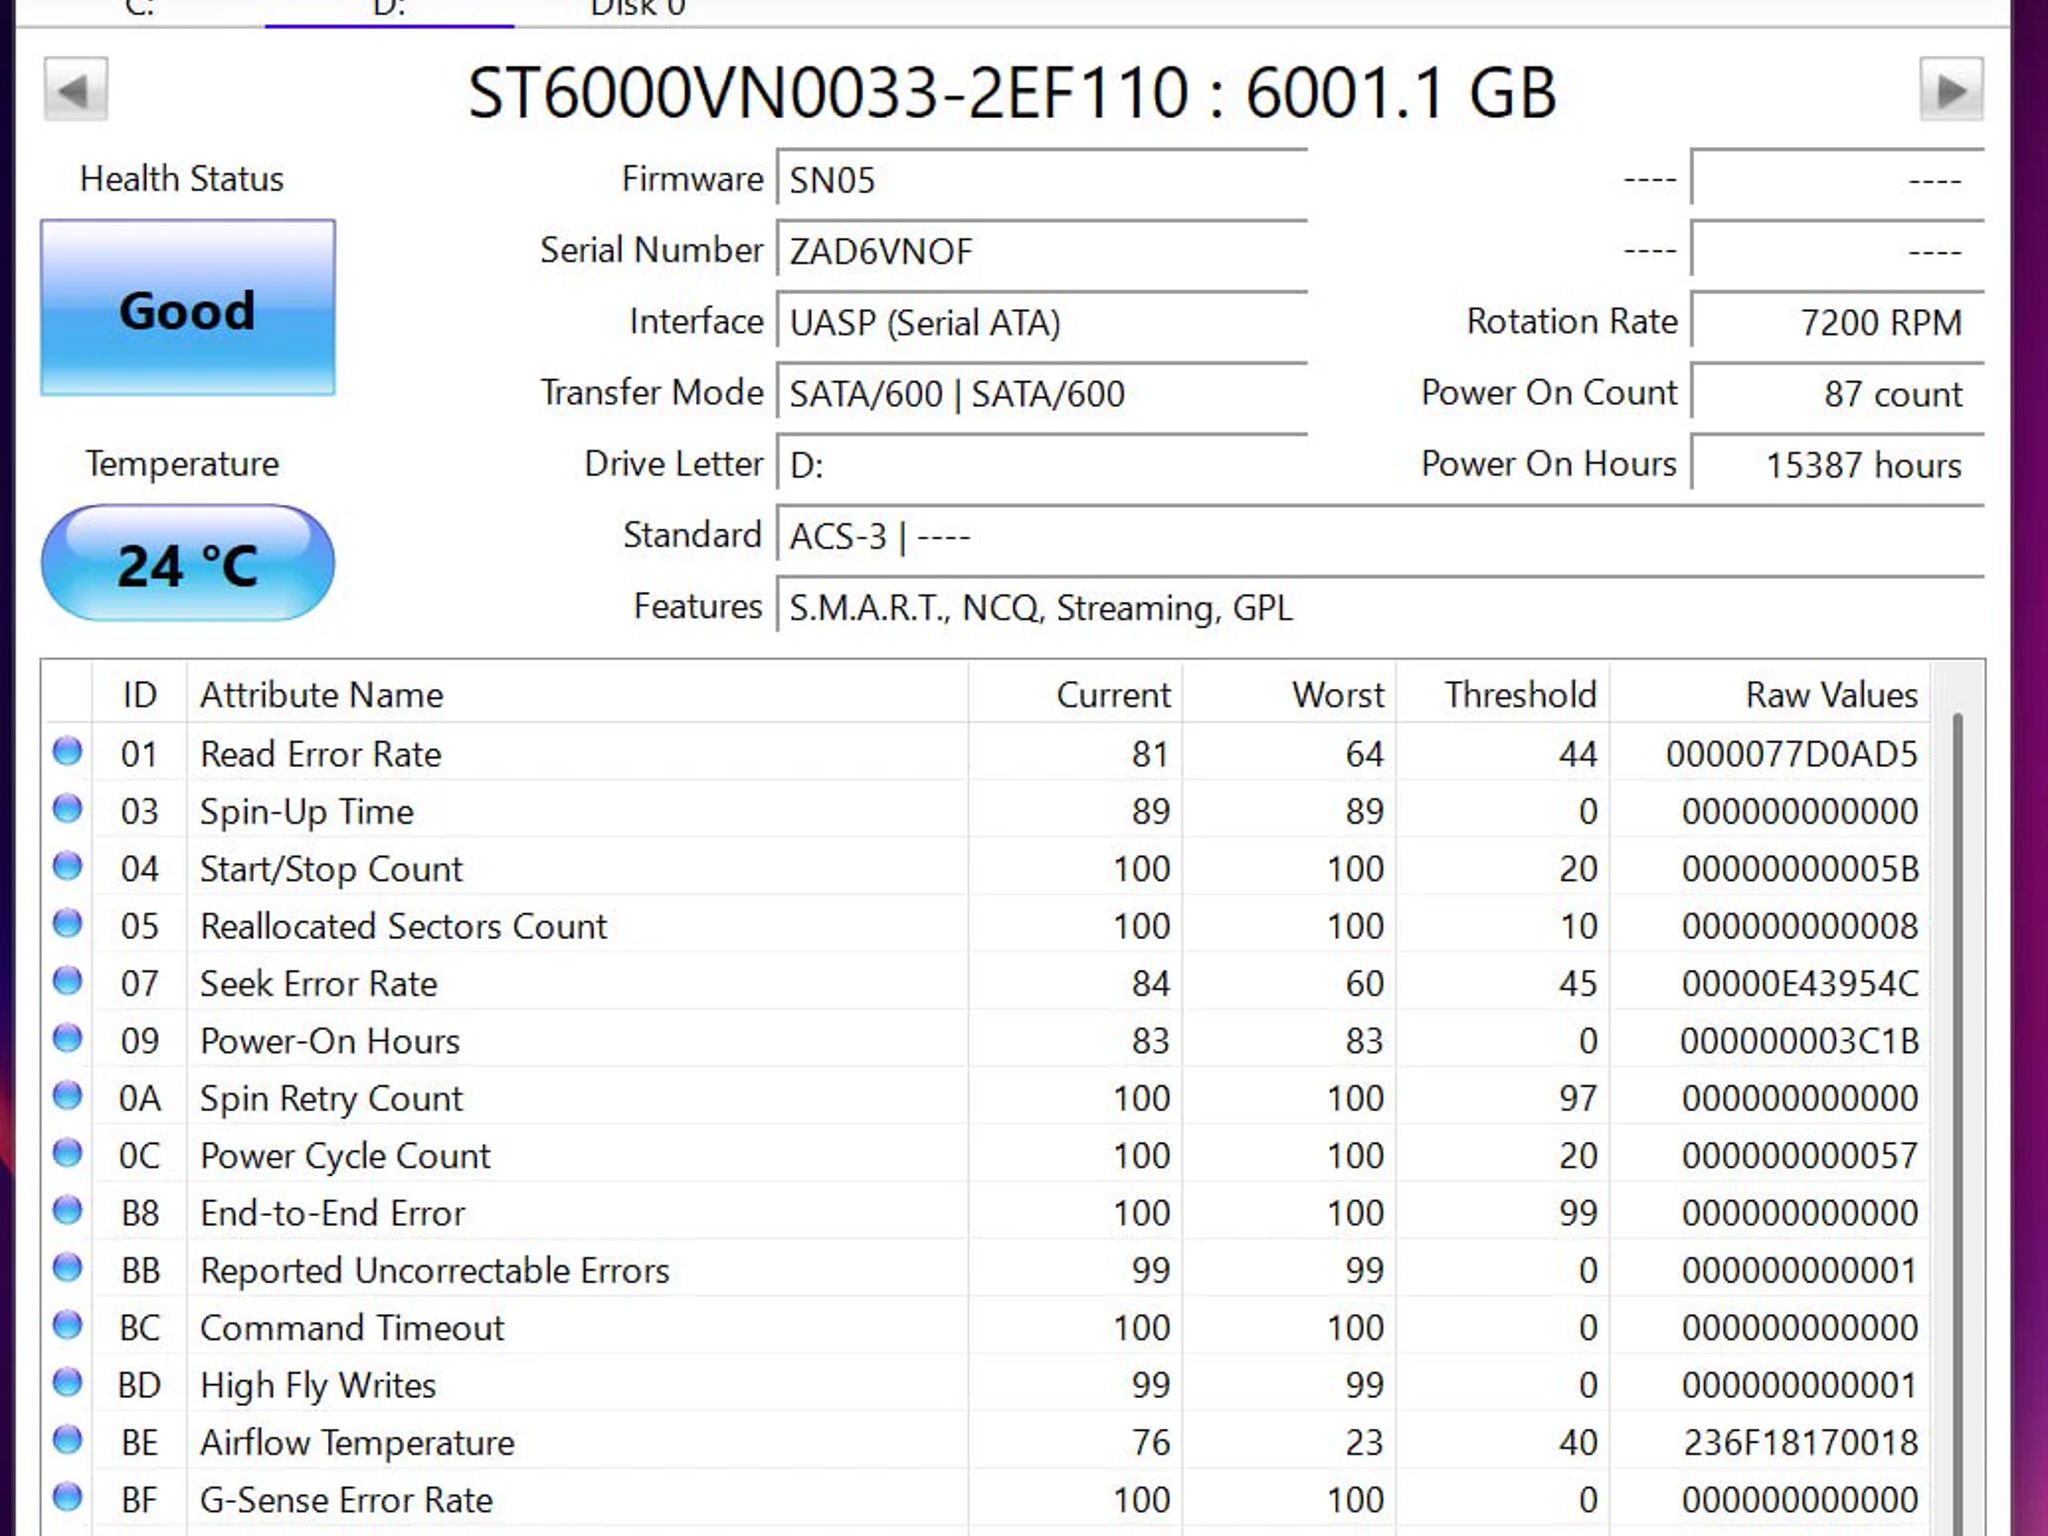This screenshot has width=2048, height=1536.
Task: Click the status dot for G-Sense Error Rate
Action: 67,1497
